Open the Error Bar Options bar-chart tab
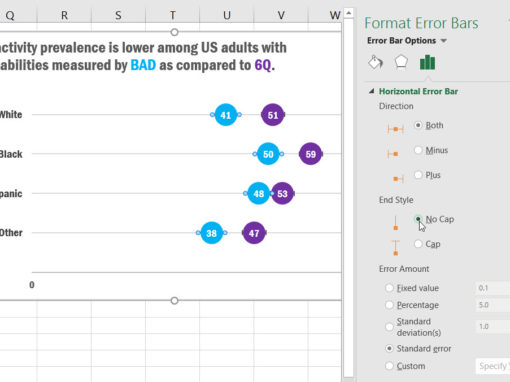The height and width of the screenshot is (382, 510). coord(427,62)
